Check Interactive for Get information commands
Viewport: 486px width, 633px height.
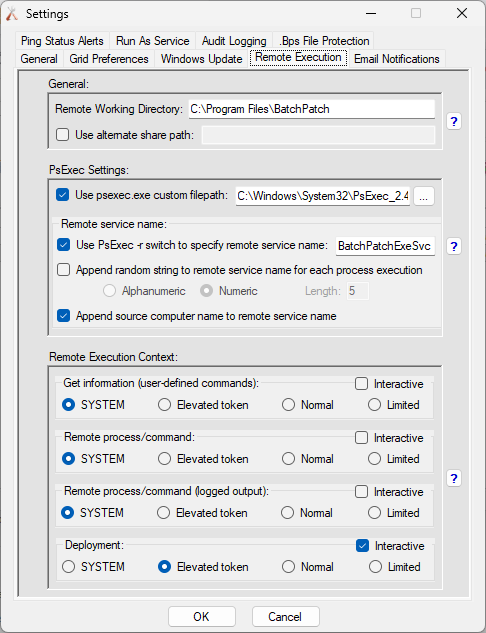coord(361,384)
